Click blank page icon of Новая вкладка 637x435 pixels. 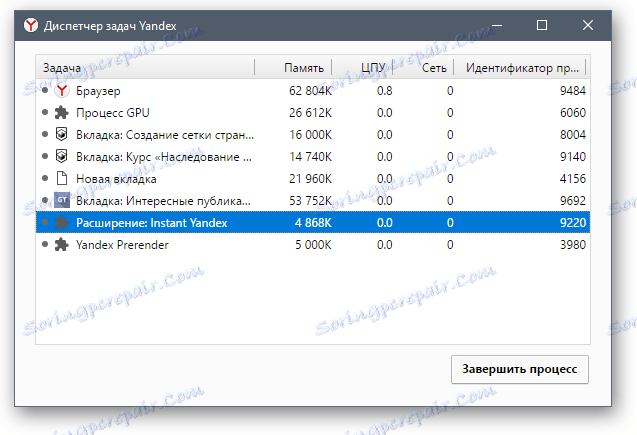(62, 178)
